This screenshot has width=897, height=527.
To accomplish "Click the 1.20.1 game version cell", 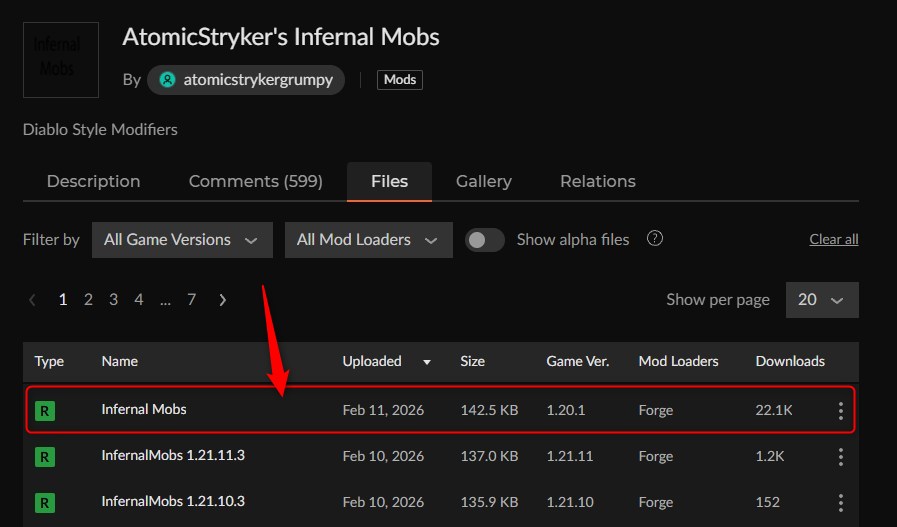I will coord(566,410).
